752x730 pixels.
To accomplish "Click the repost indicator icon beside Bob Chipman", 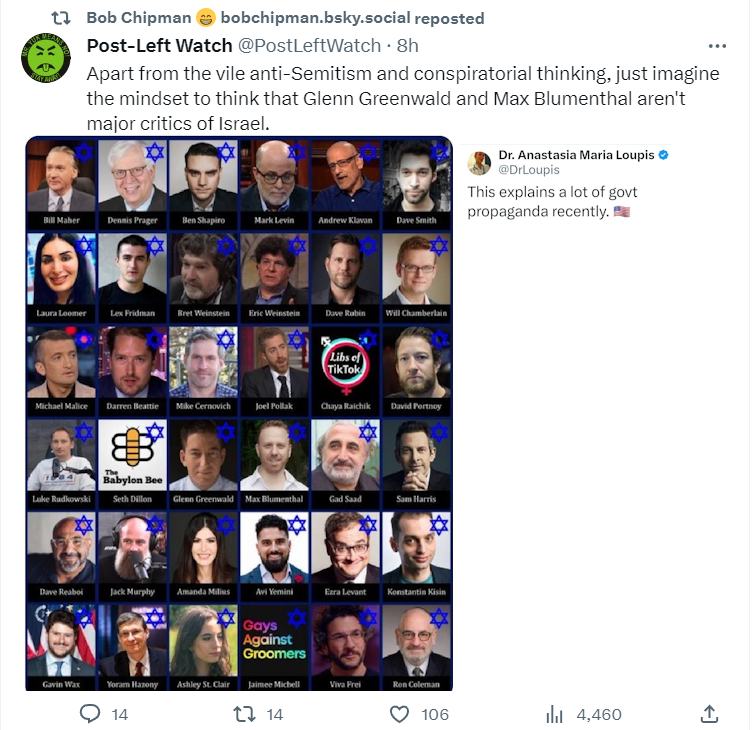I will [61, 18].
